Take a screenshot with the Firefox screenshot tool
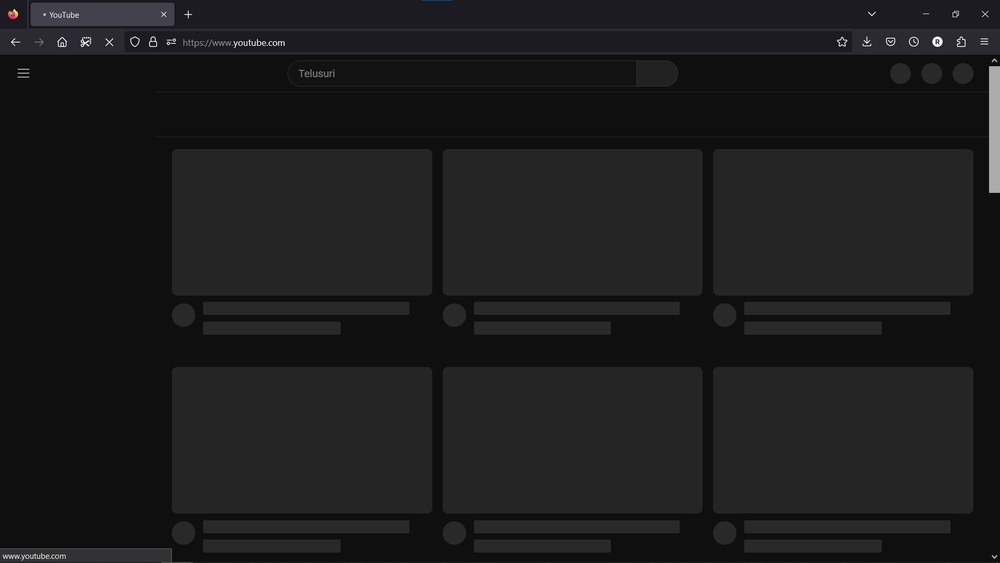Image resolution: width=1000 pixels, height=563 pixels. click(86, 42)
